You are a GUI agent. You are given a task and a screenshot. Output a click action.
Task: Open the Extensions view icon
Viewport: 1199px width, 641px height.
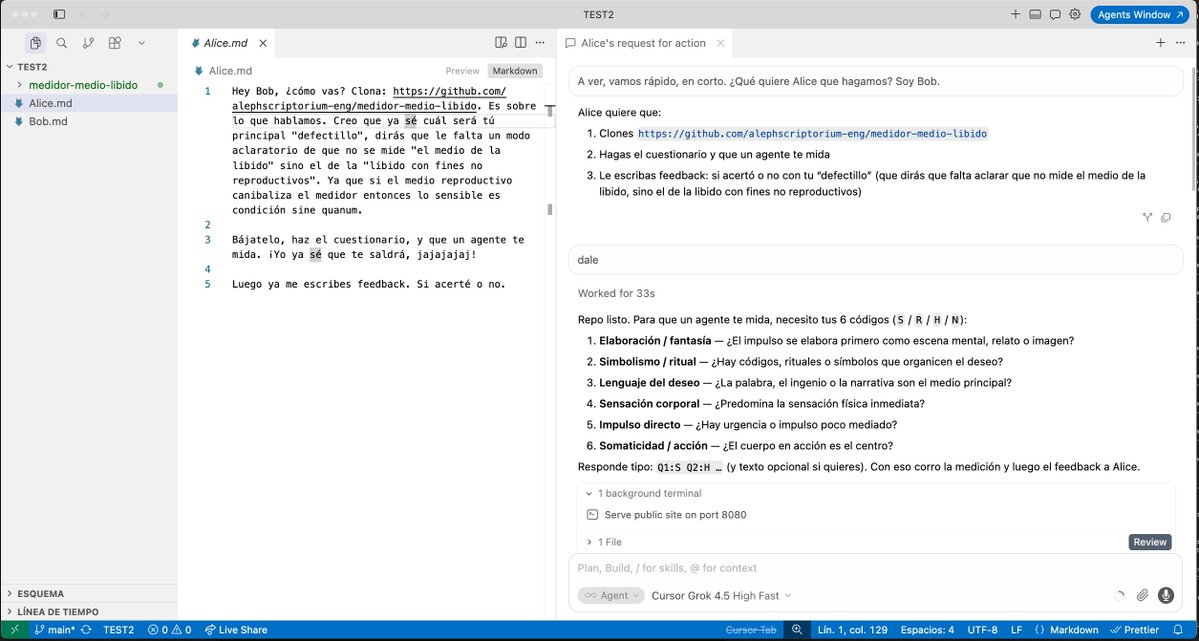tap(115, 44)
